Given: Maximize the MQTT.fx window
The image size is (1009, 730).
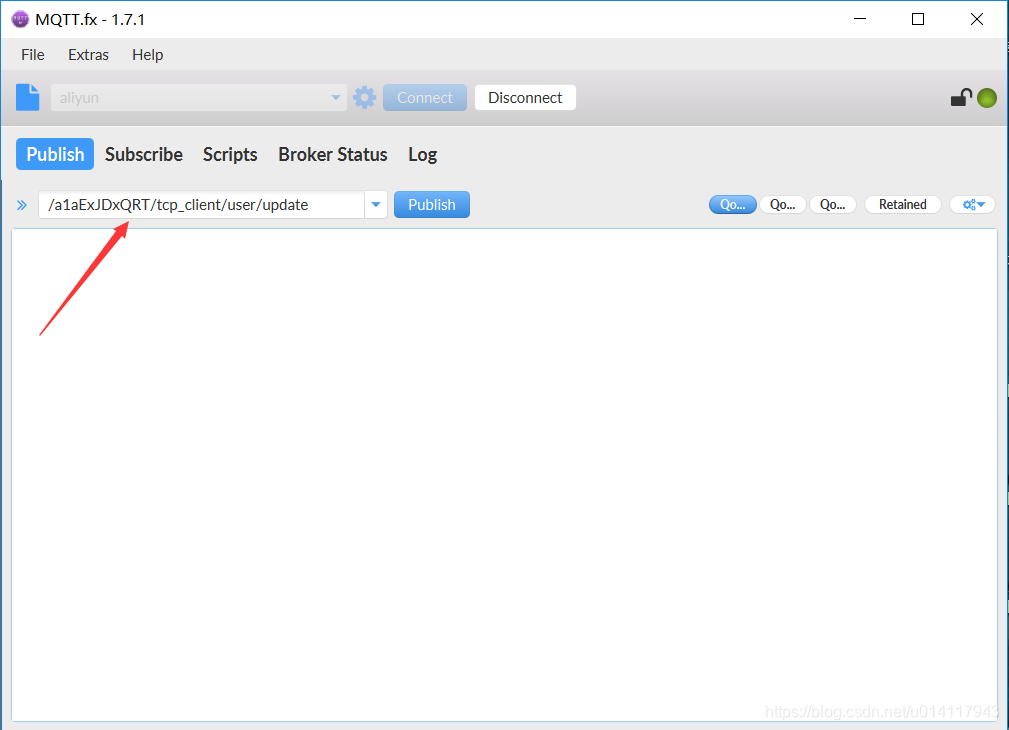Looking at the screenshot, I should click(918, 19).
